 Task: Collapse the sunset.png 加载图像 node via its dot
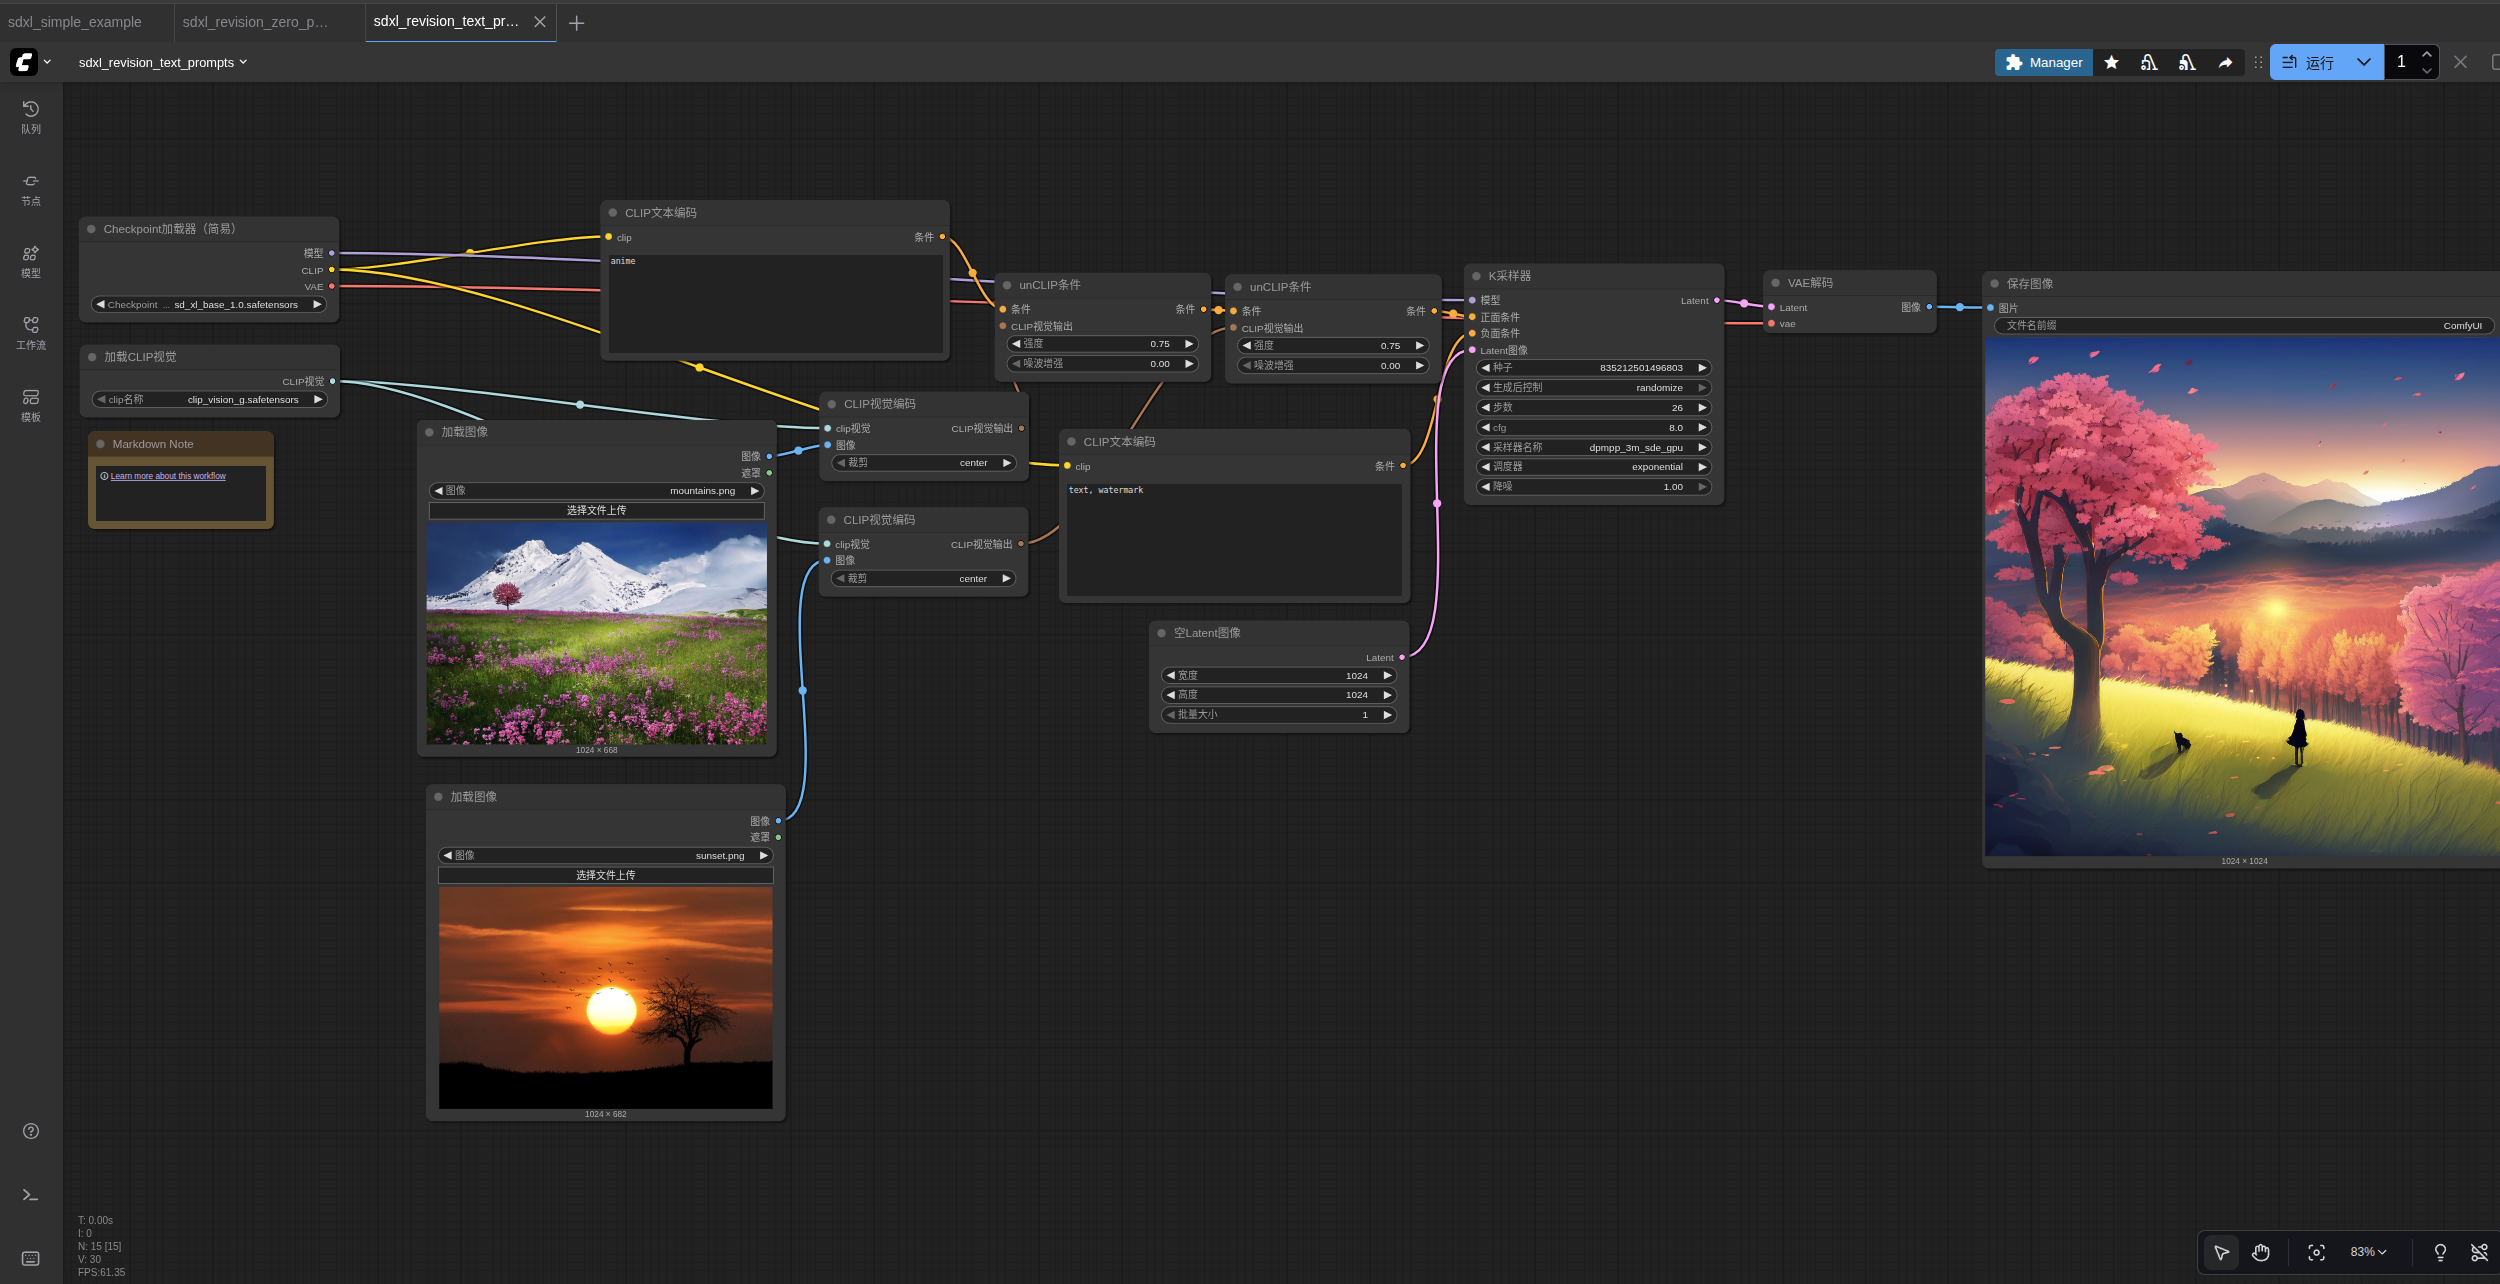tap(439, 797)
